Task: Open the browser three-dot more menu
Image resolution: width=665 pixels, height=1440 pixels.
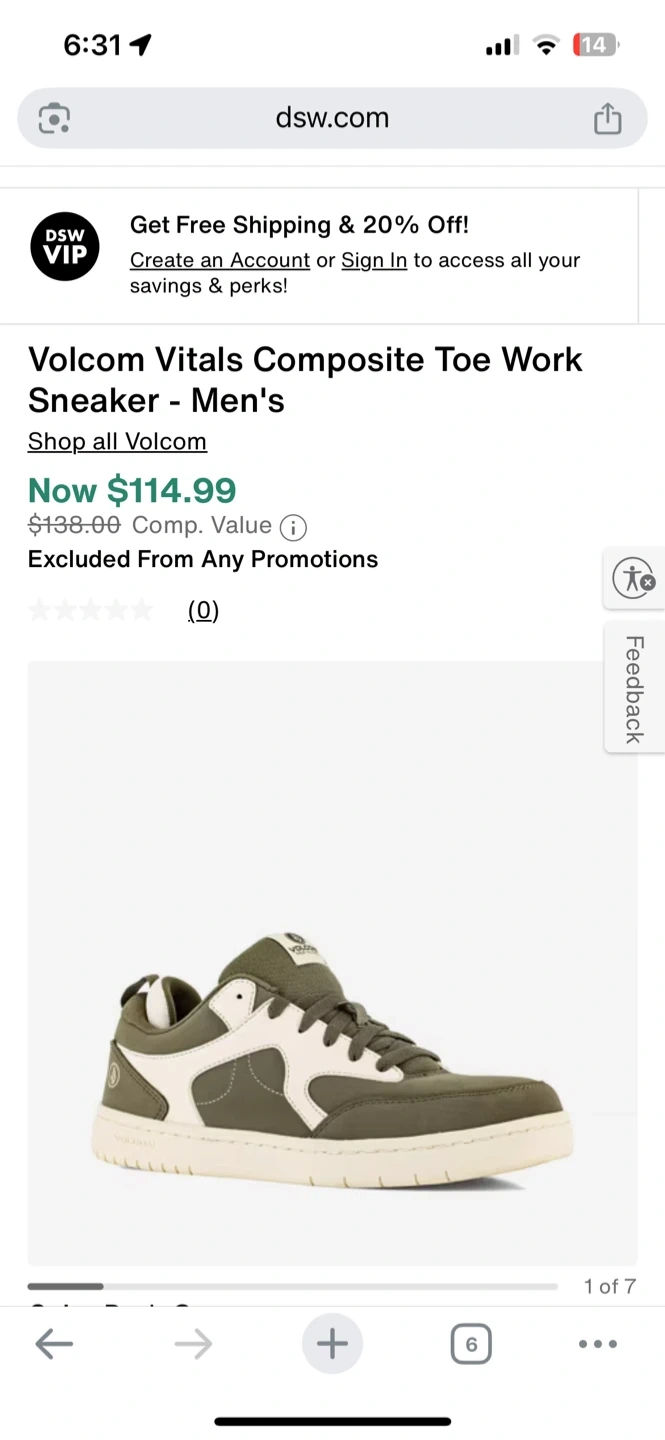Action: (598, 1344)
